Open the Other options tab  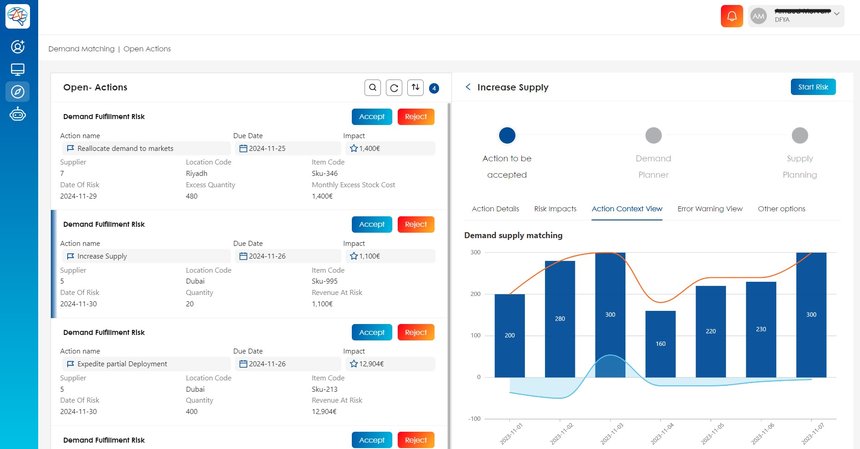point(782,209)
